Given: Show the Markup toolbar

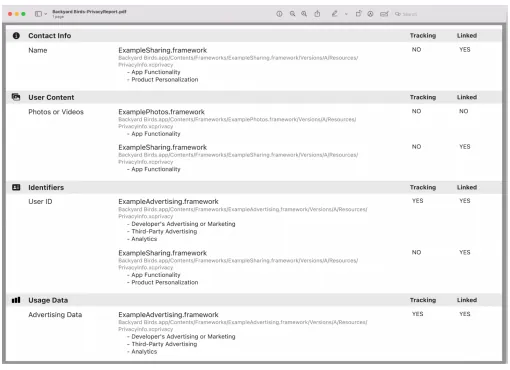Looking at the screenshot, I should click(x=370, y=14).
